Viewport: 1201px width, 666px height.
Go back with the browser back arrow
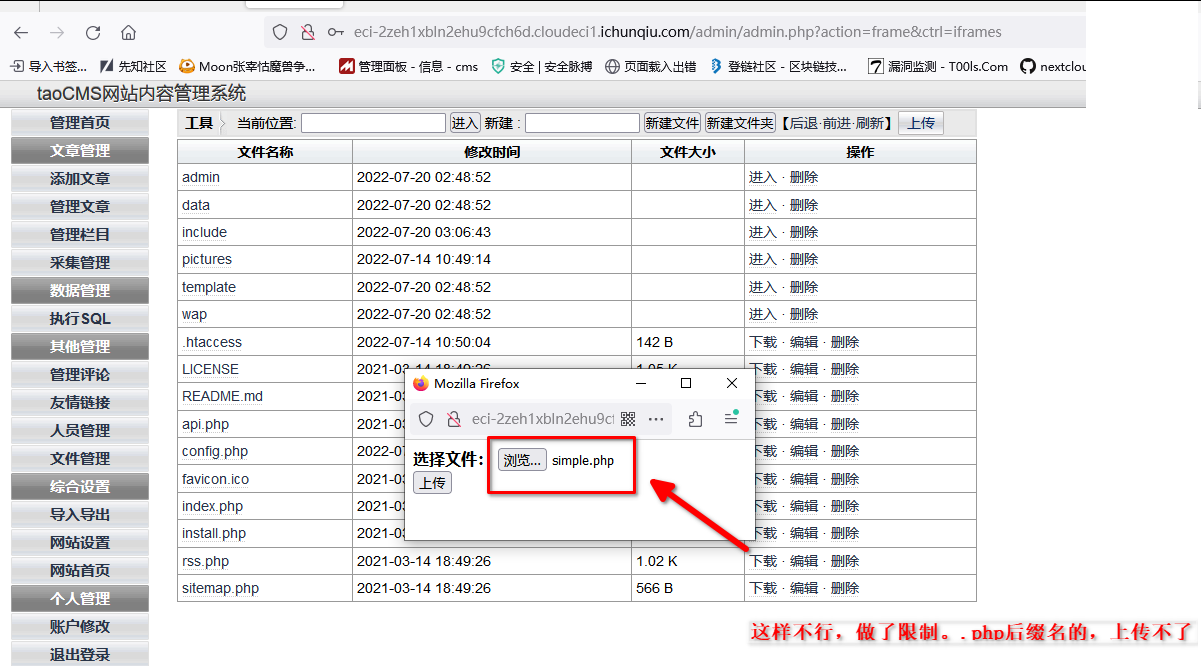(21, 32)
